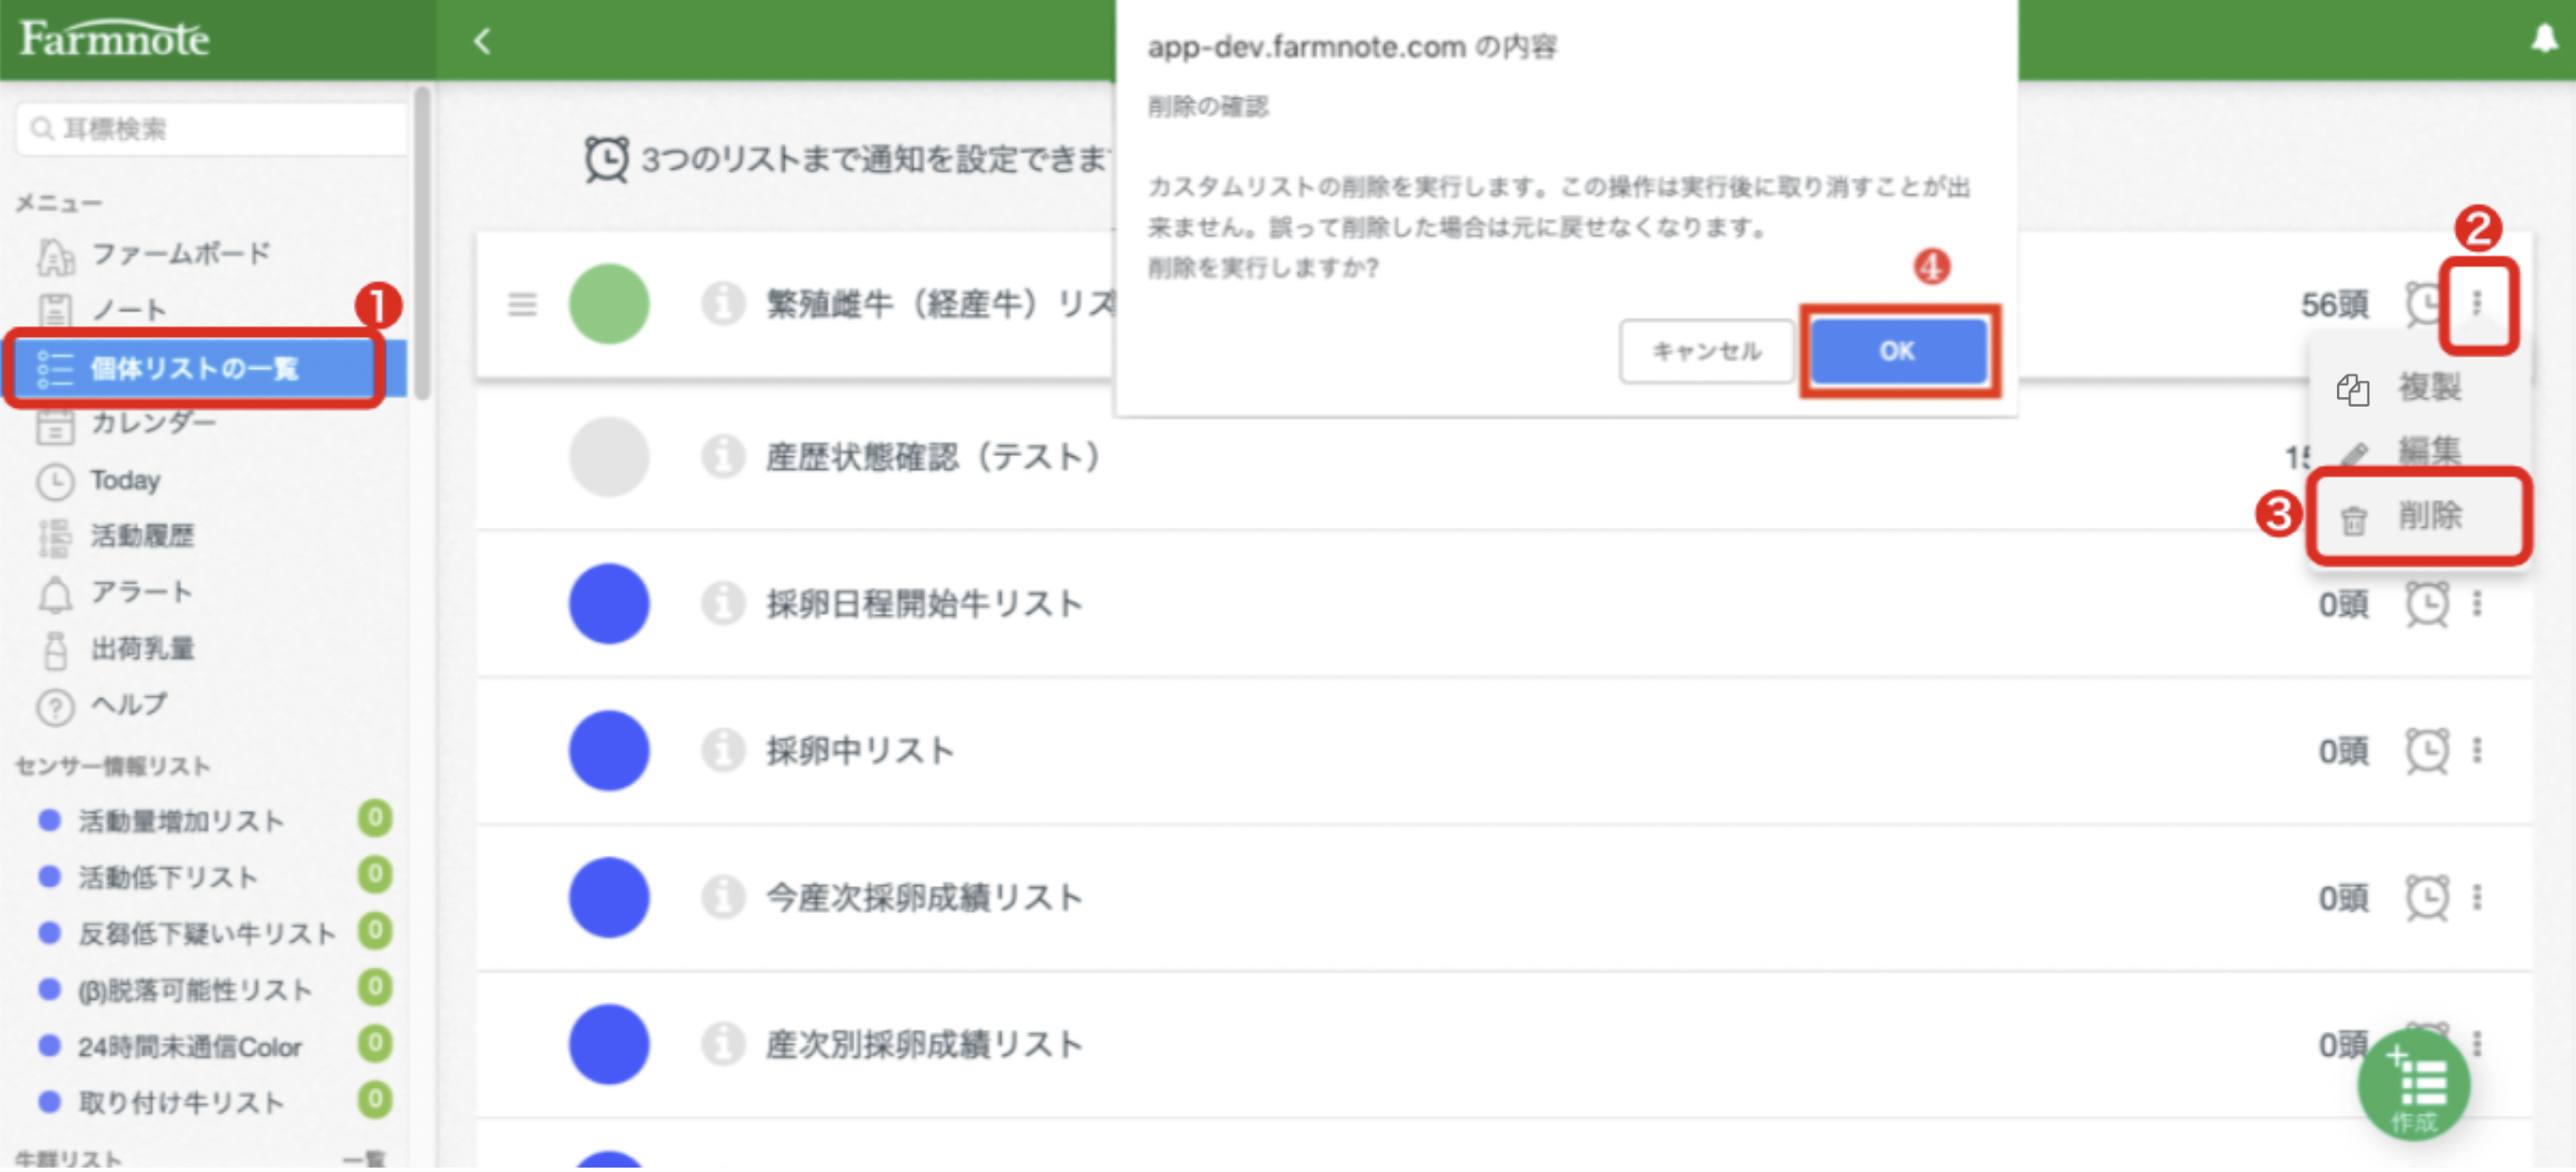
Task: Open more options menu for 産次別採卵成績リスト
Action: pyautogui.click(x=2478, y=1046)
